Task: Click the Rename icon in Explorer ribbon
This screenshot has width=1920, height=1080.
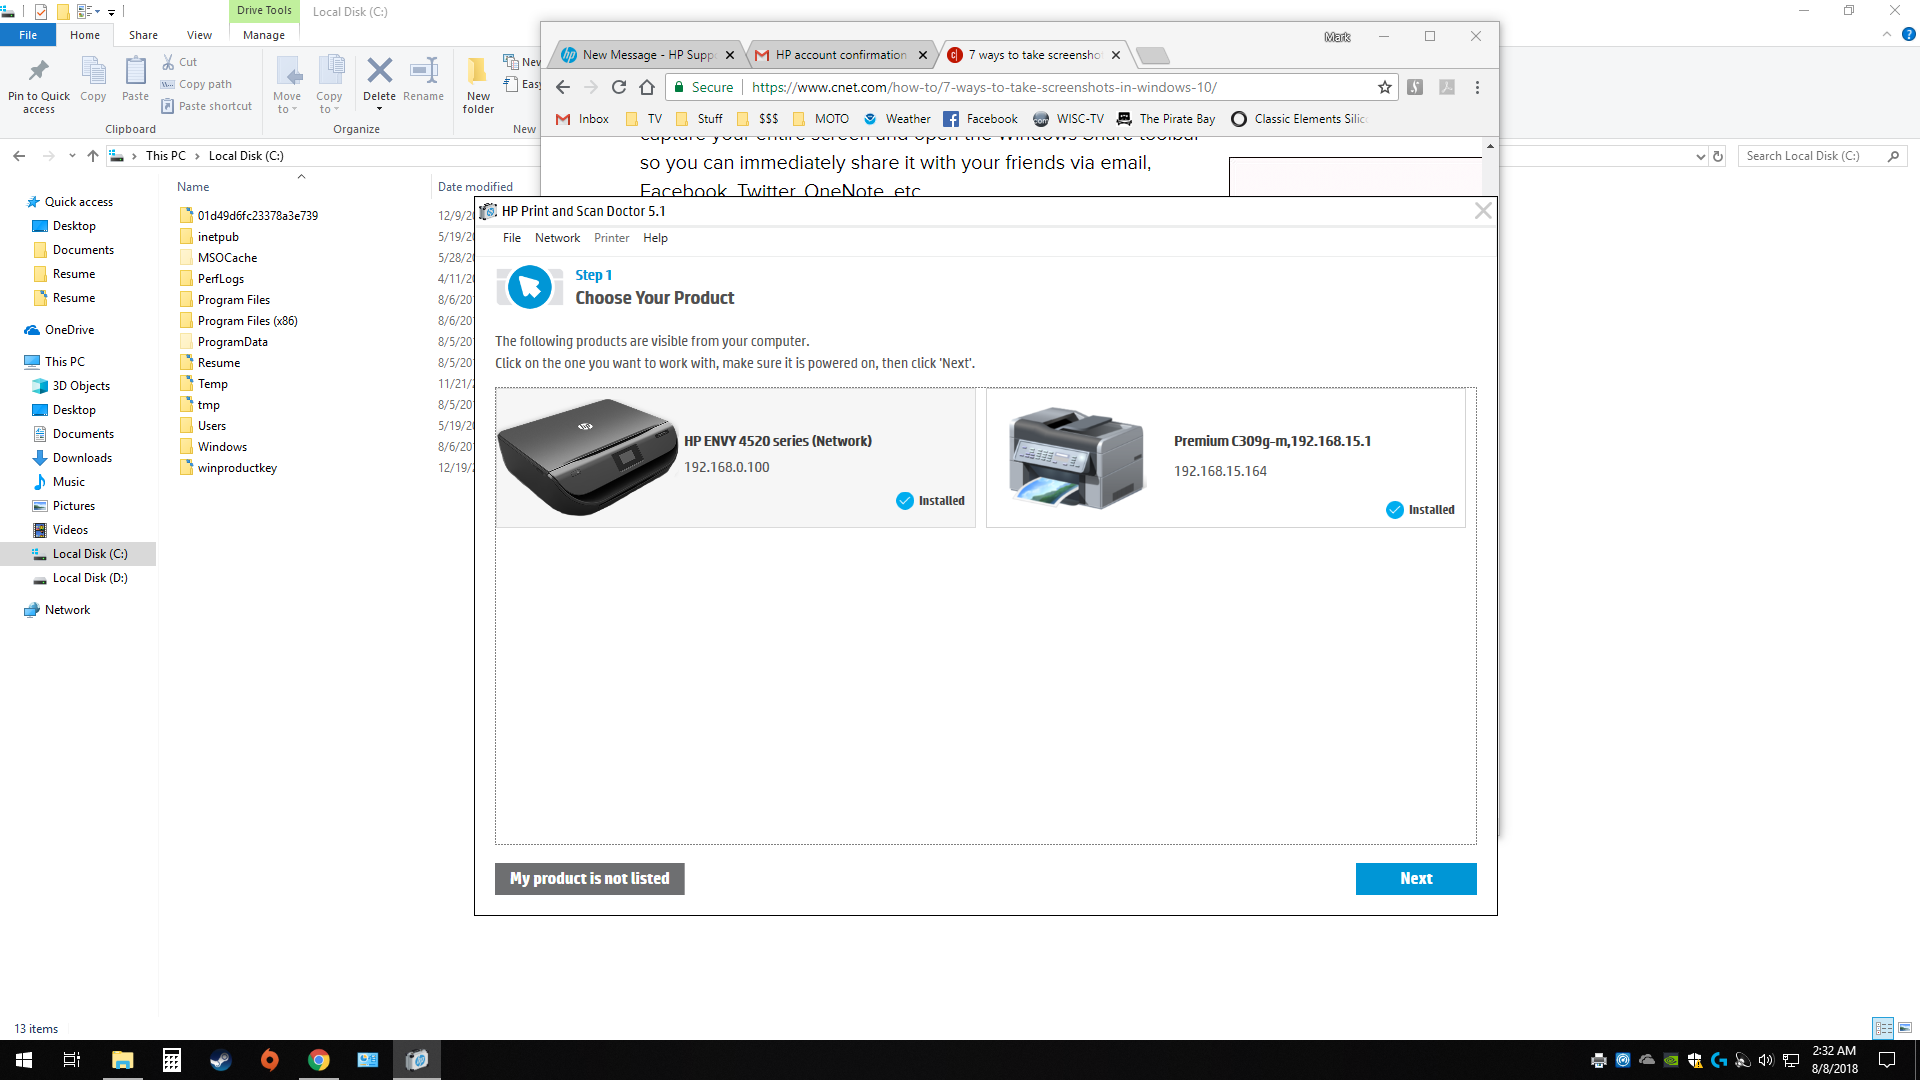Action: (x=423, y=80)
